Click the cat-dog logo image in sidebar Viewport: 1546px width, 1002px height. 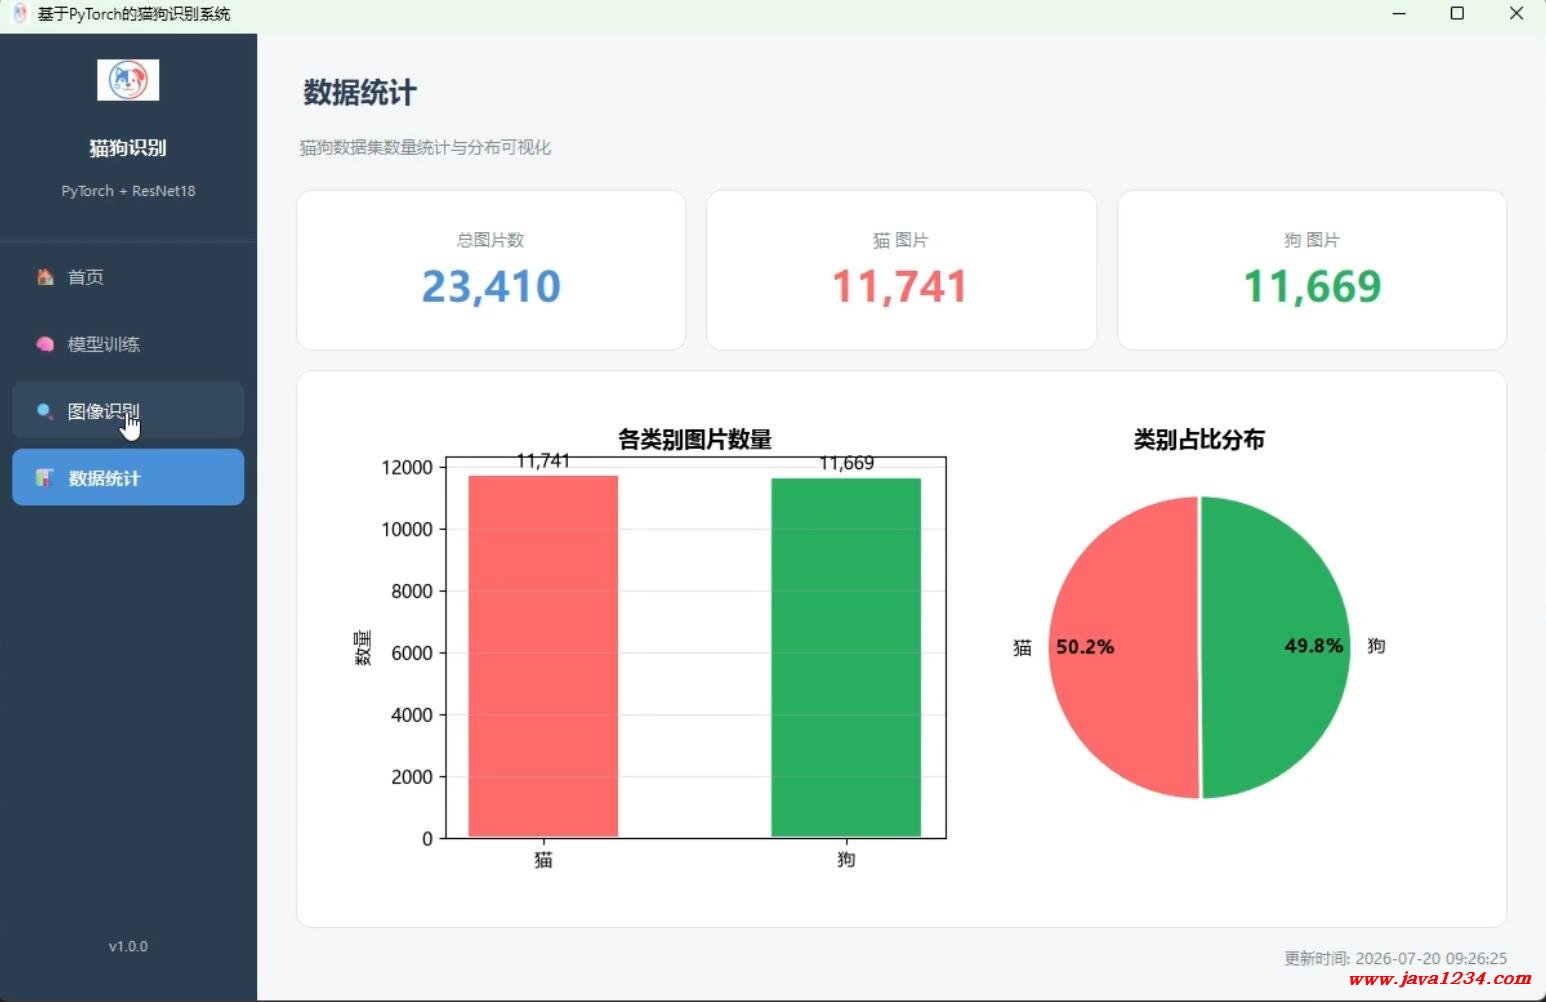coord(128,80)
